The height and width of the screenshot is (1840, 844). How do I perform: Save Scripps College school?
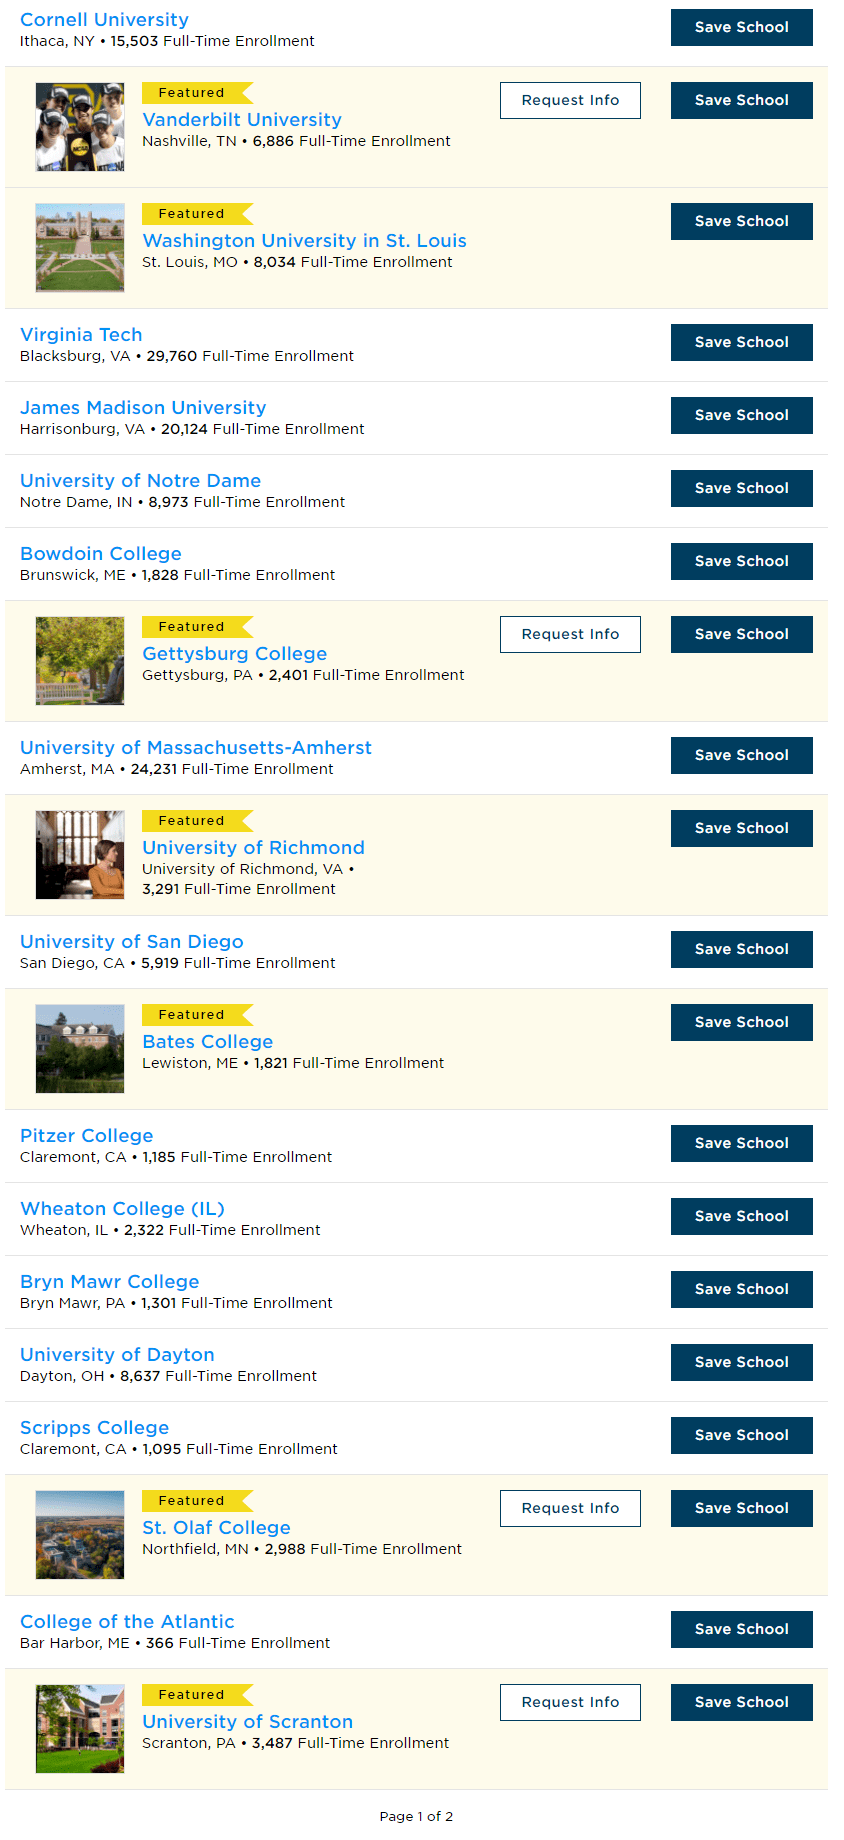pyautogui.click(x=742, y=1435)
